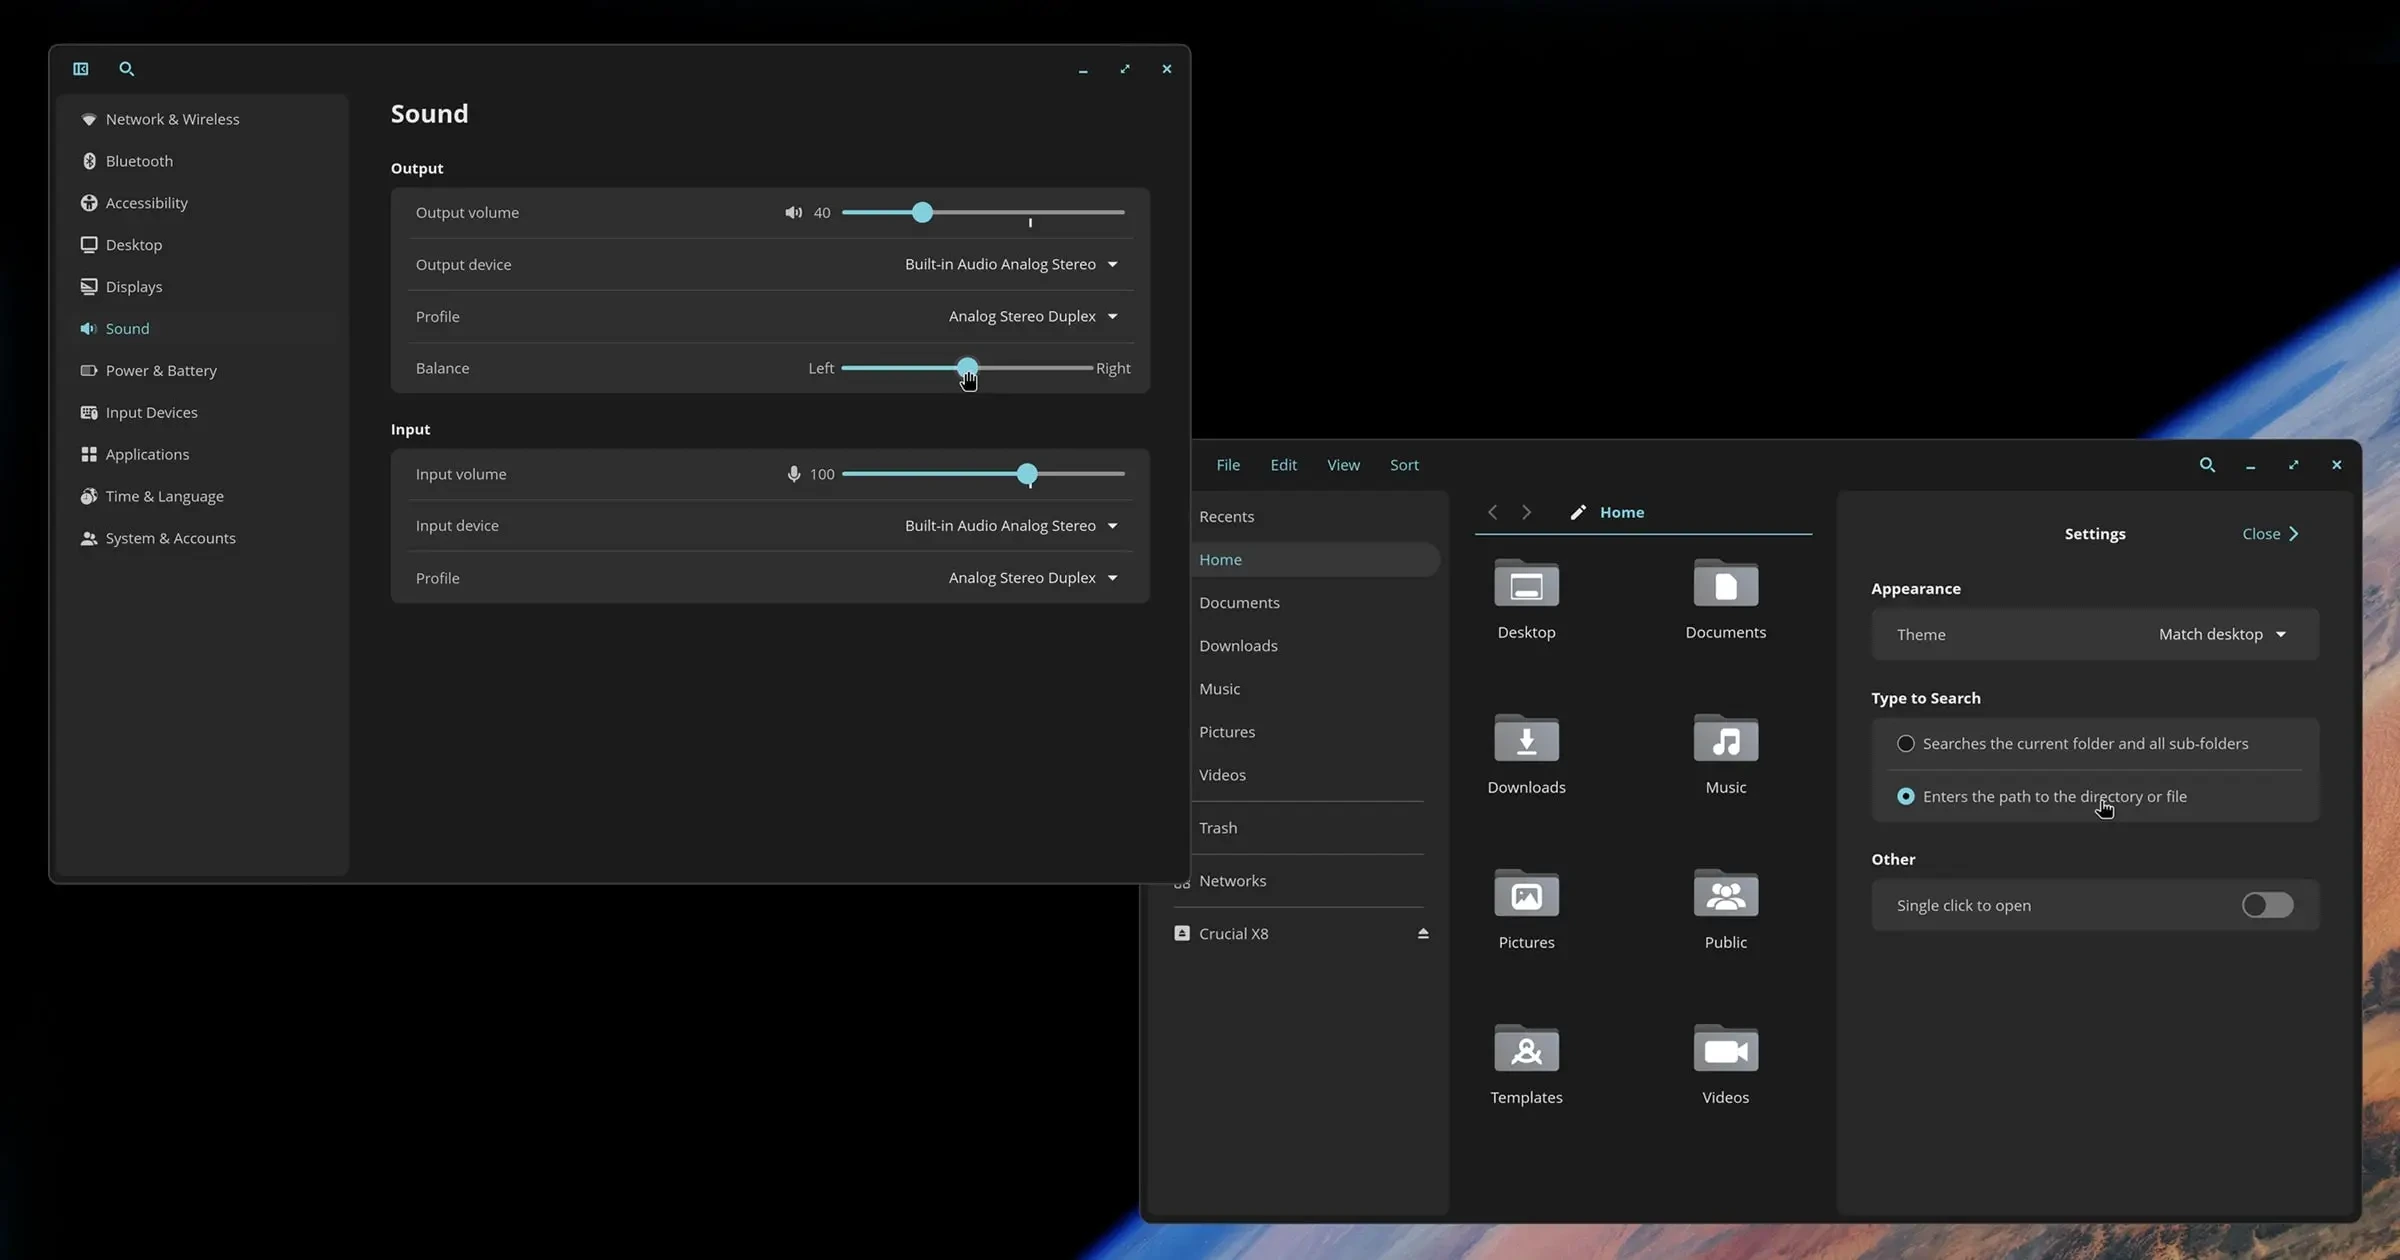Click the Desktop monitor icon in Settings sidebar
Viewport: 2400px width, 1260px height.
(89, 245)
